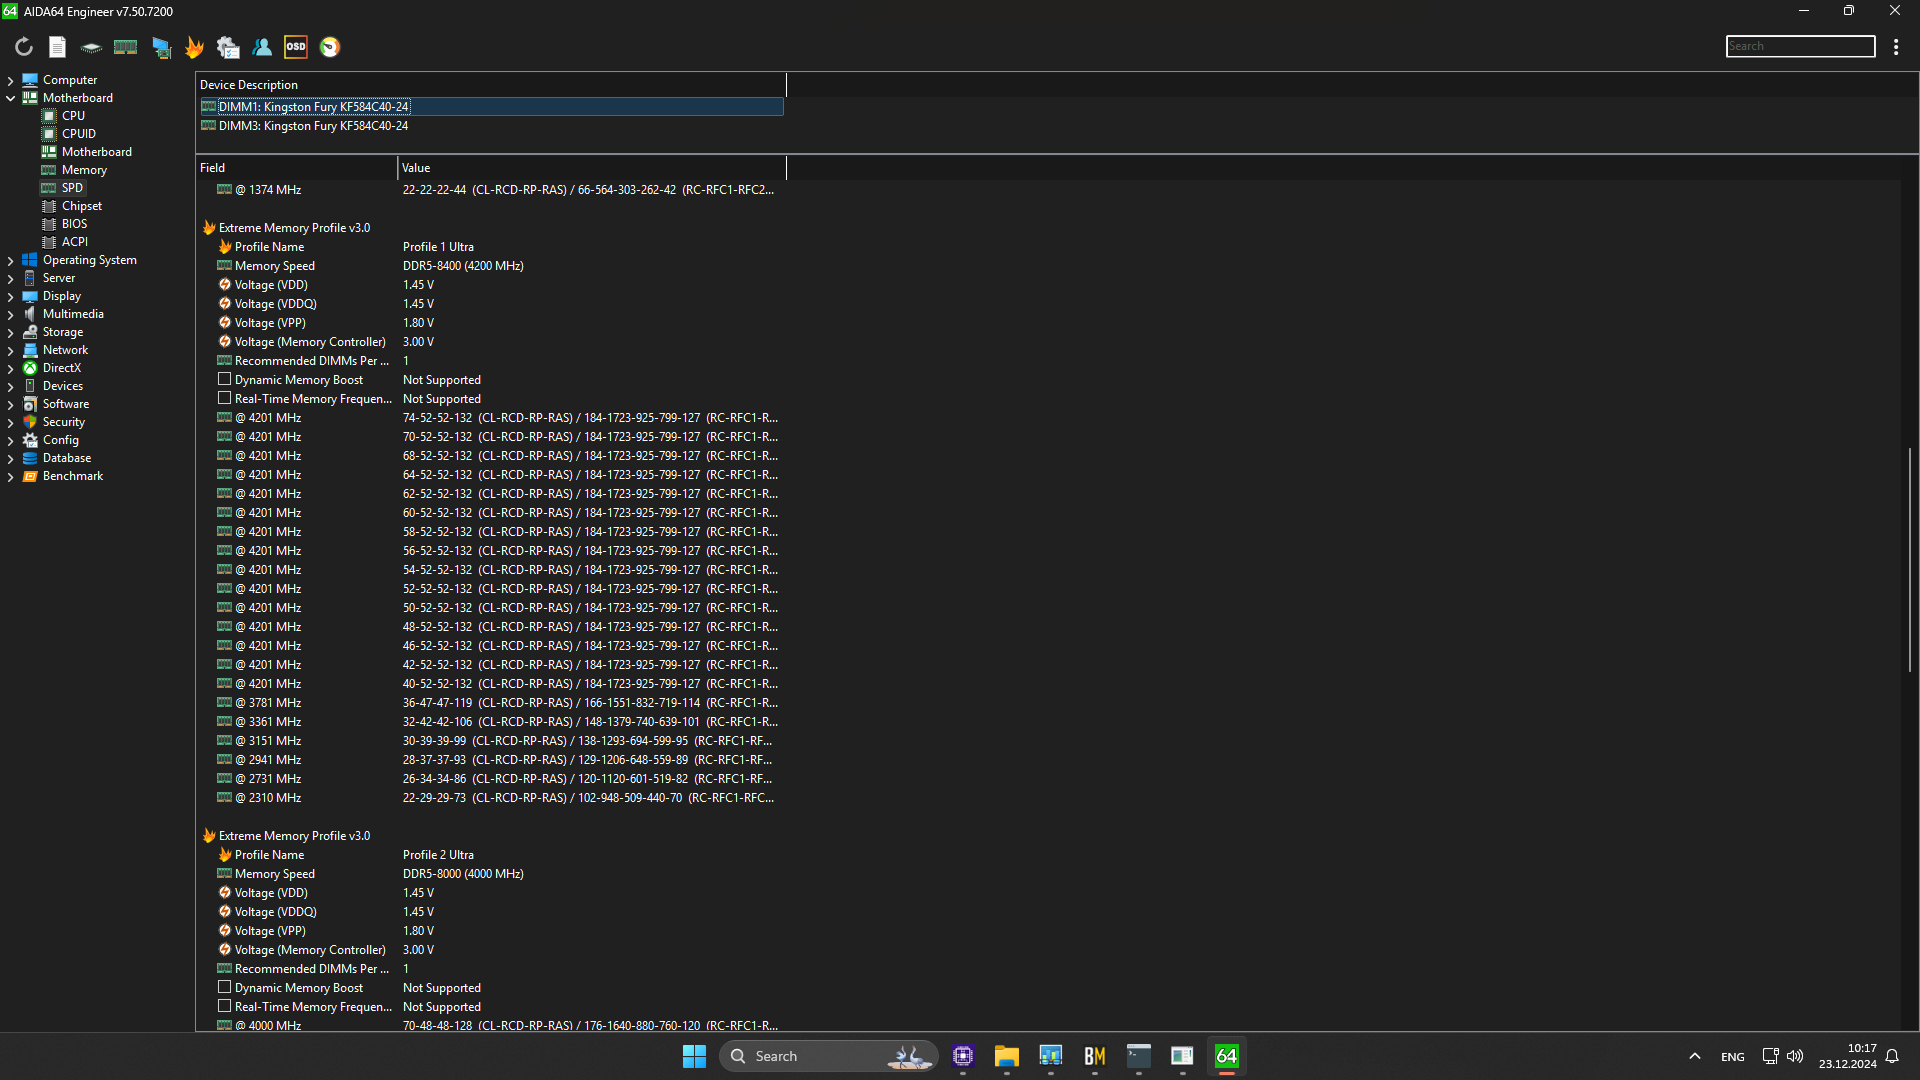Click the taskbar Search box
The width and height of the screenshot is (1920, 1080).
[x=828, y=1056]
